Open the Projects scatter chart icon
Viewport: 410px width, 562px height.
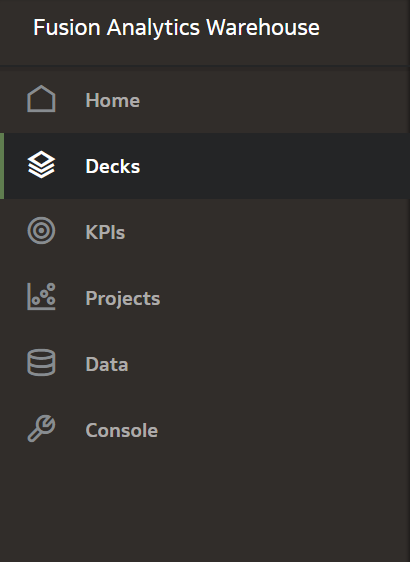click(41, 296)
